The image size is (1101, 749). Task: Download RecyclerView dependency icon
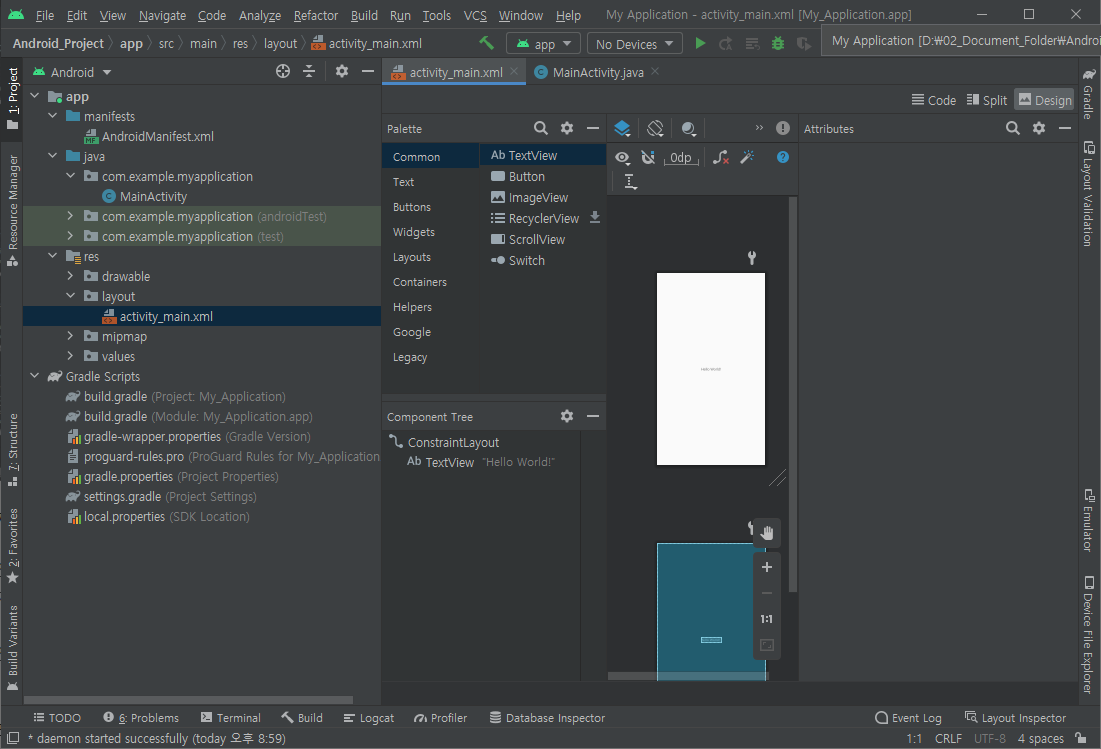click(x=595, y=218)
